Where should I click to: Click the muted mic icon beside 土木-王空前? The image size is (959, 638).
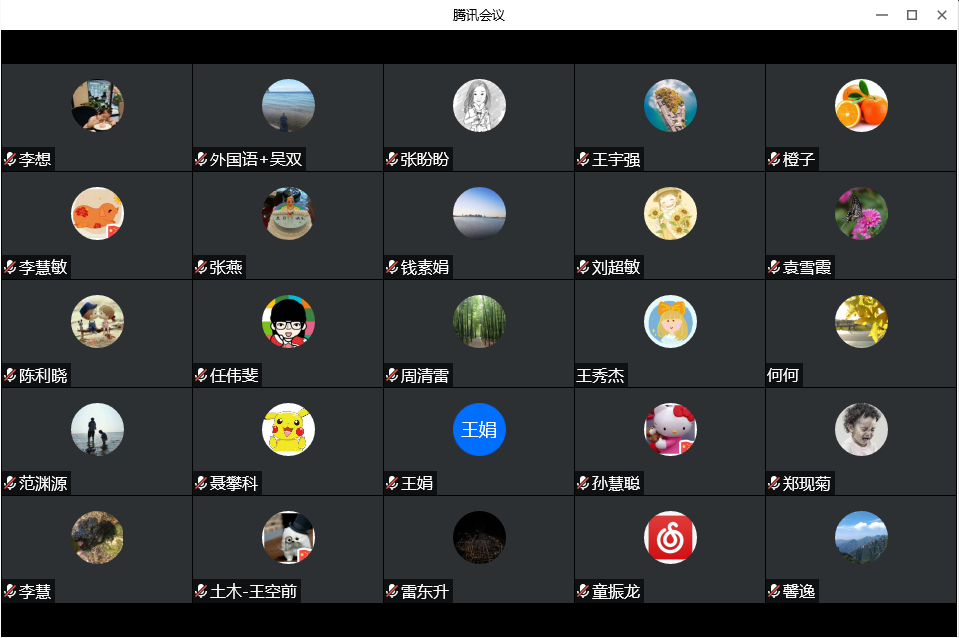pyautogui.click(x=201, y=591)
